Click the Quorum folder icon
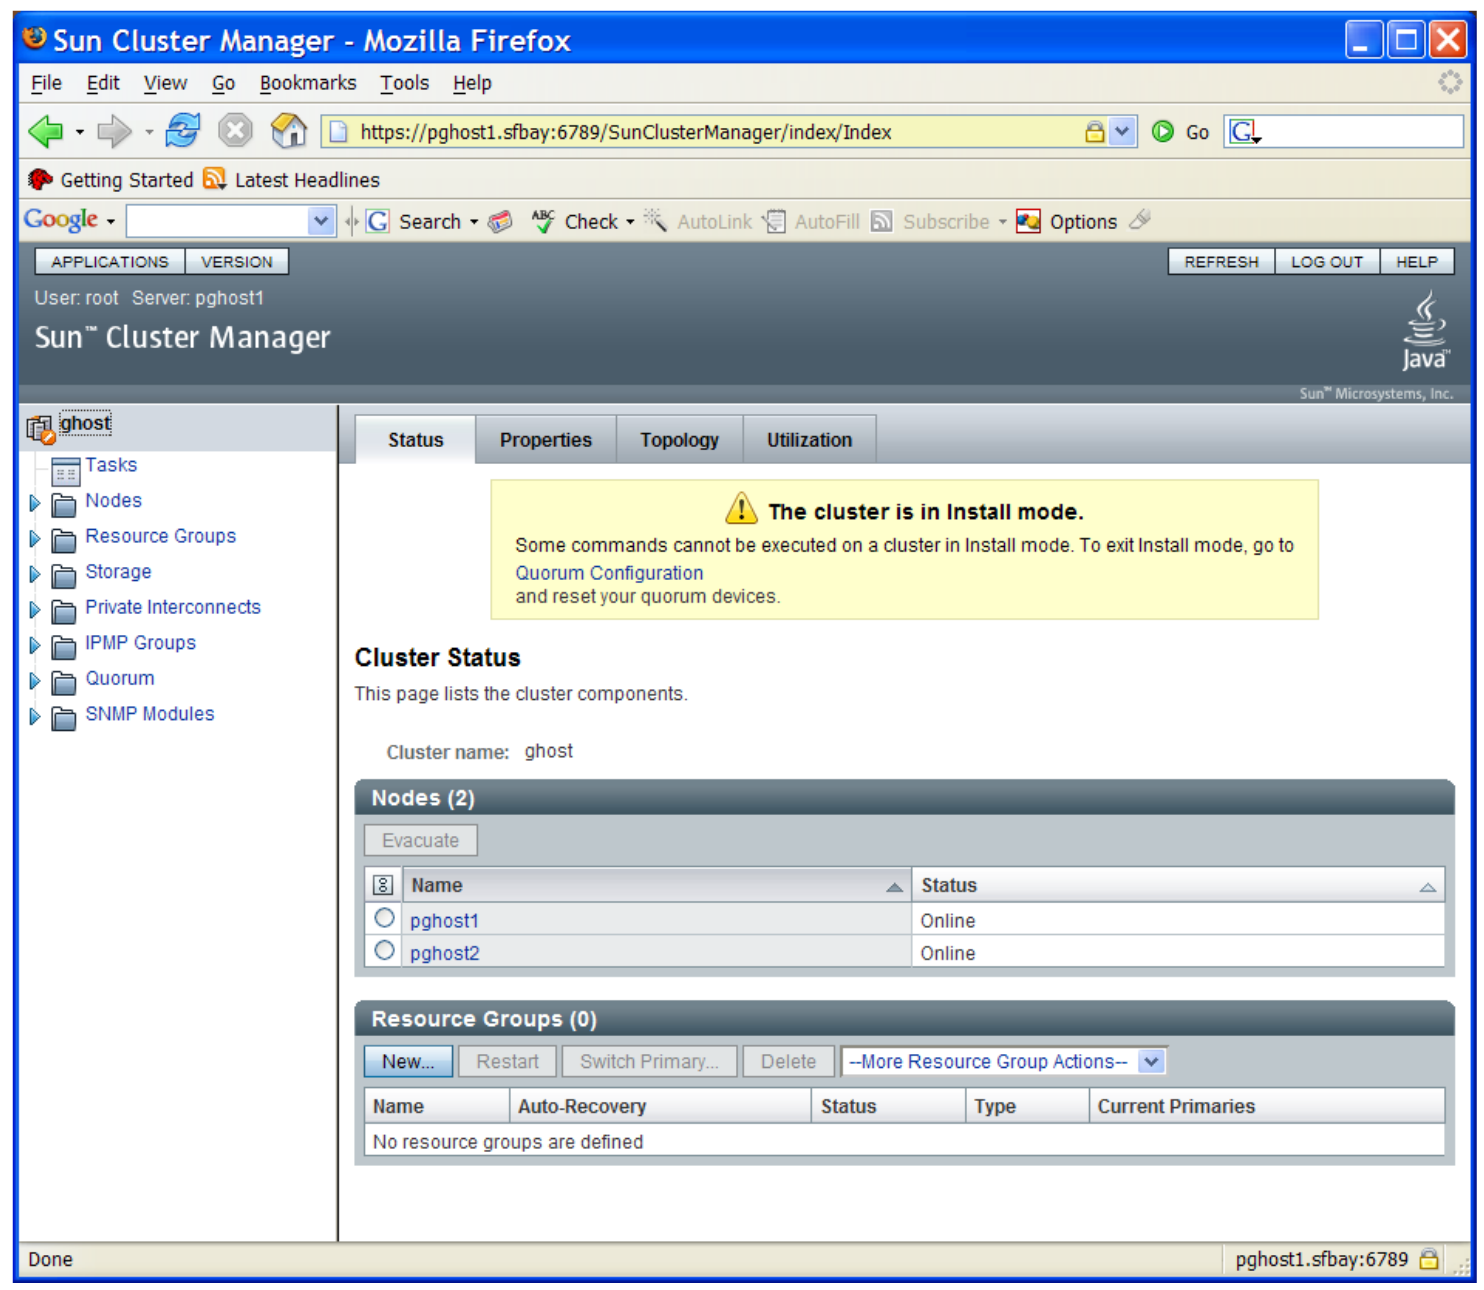1484x1290 pixels. (x=64, y=682)
